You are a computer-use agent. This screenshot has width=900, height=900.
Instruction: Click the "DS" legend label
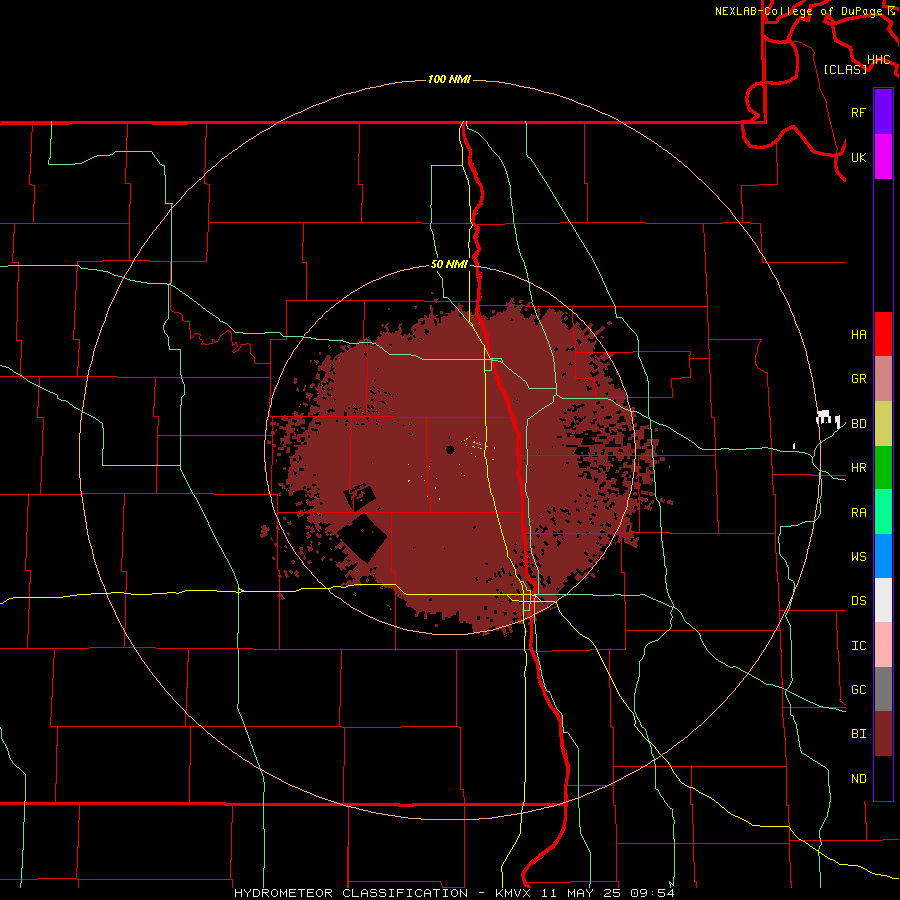tap(858, 600)
